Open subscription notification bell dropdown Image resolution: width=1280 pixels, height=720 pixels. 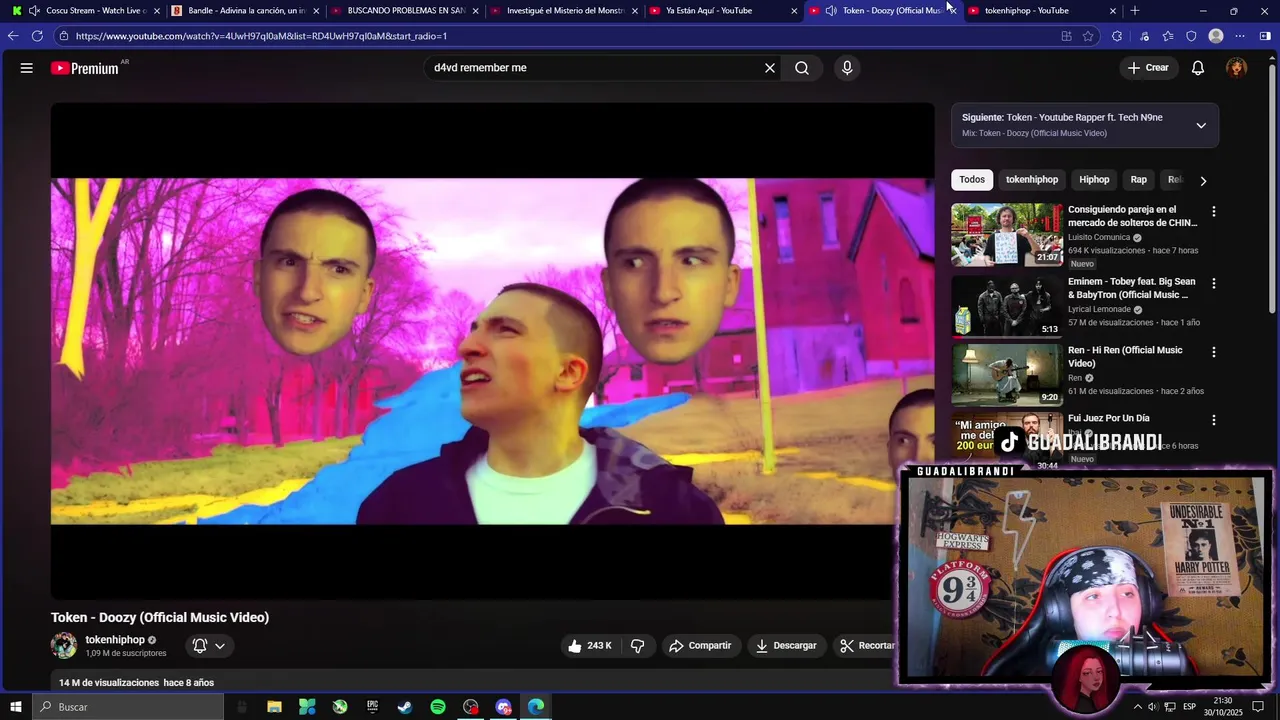(209, 646)
